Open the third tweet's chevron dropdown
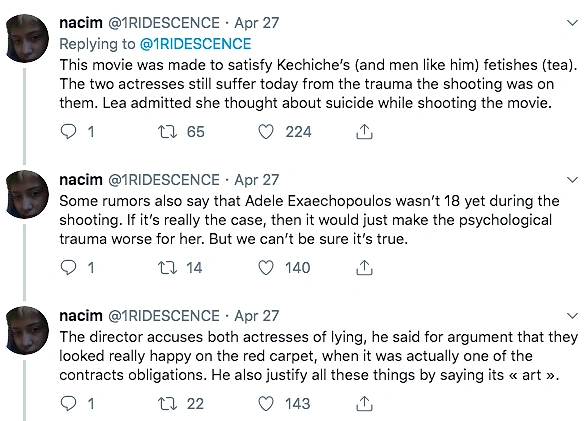Viewport: 587px width, 421px height. [x=572, y=316]
